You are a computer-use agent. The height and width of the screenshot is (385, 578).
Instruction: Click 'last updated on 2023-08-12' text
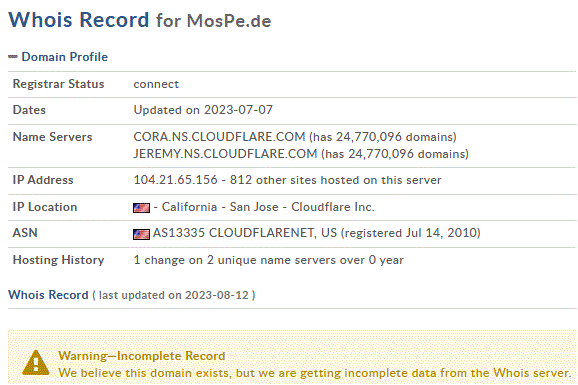tap(174, 295)
